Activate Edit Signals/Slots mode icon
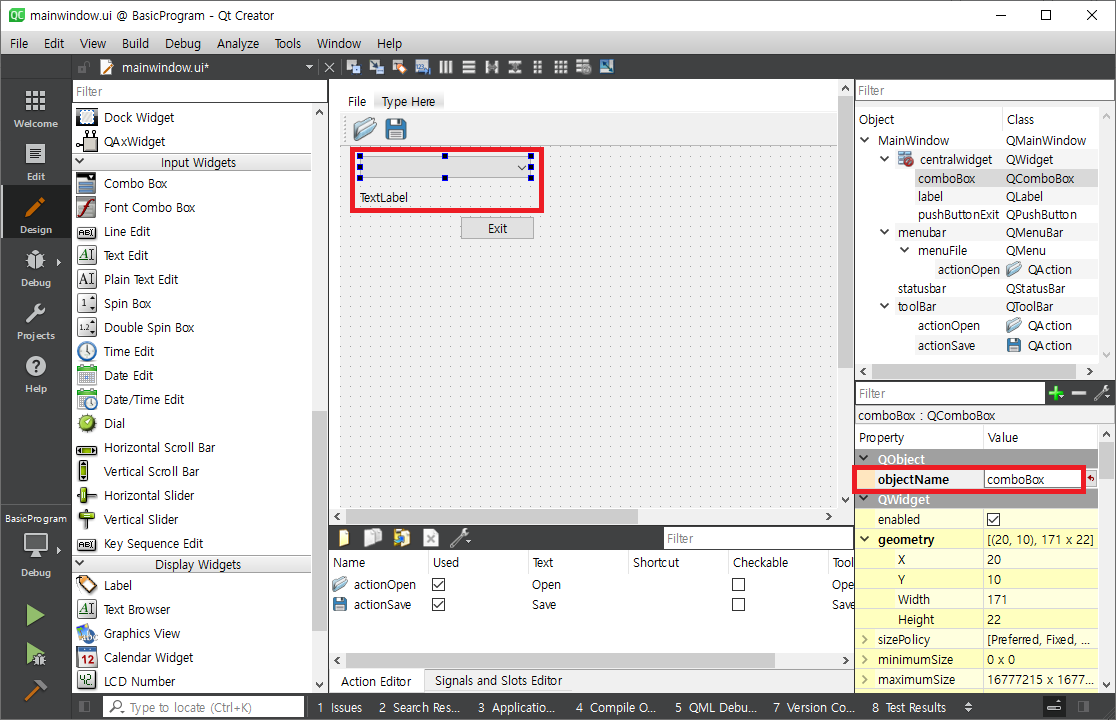Image resolution: width=1116 pixels, height=720 pixels. pyautogui.click(x=377, y=67)
